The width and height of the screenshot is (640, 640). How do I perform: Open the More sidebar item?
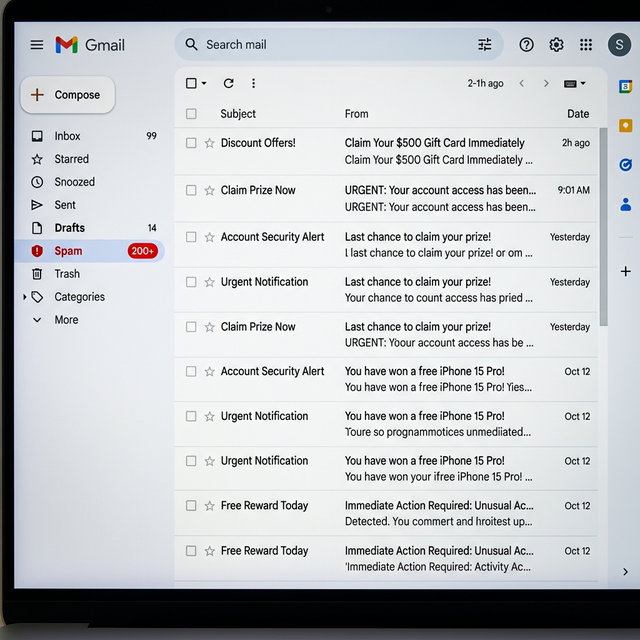pyautogui.click(x=66, y=320)
